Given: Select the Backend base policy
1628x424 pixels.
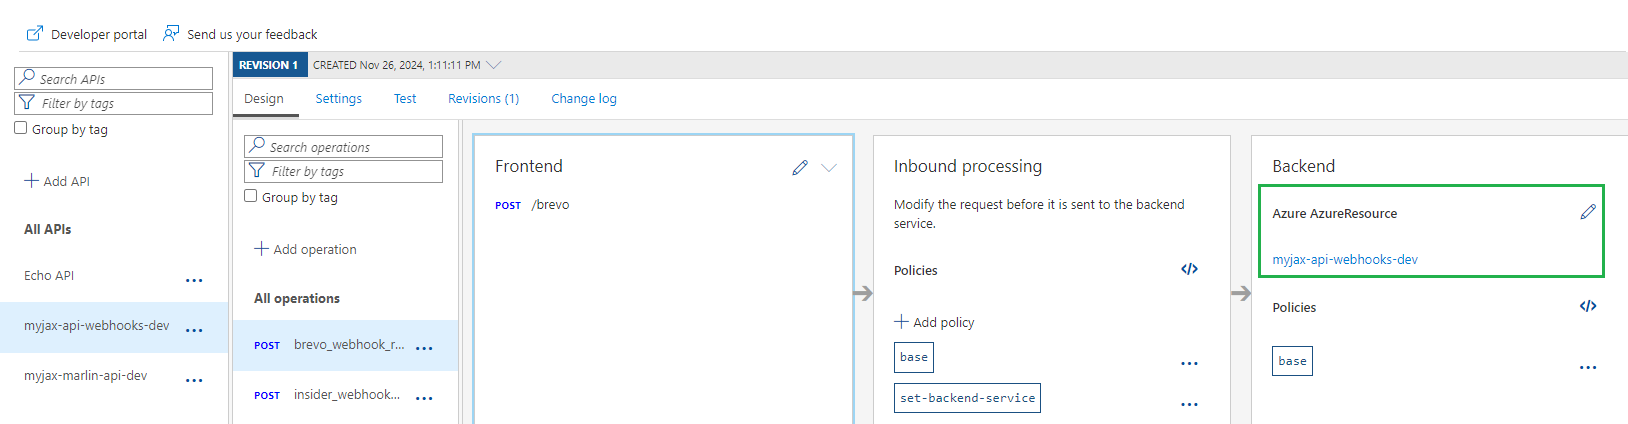Looking at the screenshot, I should coord(1292,361).
